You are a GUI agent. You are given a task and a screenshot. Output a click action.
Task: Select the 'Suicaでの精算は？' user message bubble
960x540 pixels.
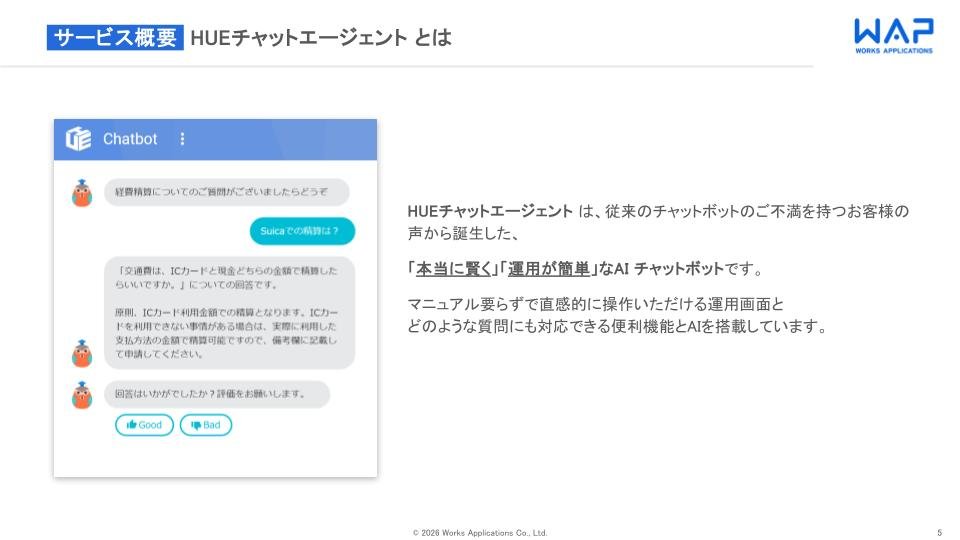[302, 231]
